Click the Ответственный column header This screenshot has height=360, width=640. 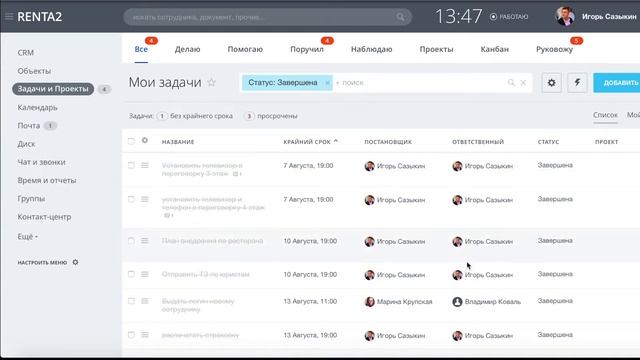click(478, 142)
